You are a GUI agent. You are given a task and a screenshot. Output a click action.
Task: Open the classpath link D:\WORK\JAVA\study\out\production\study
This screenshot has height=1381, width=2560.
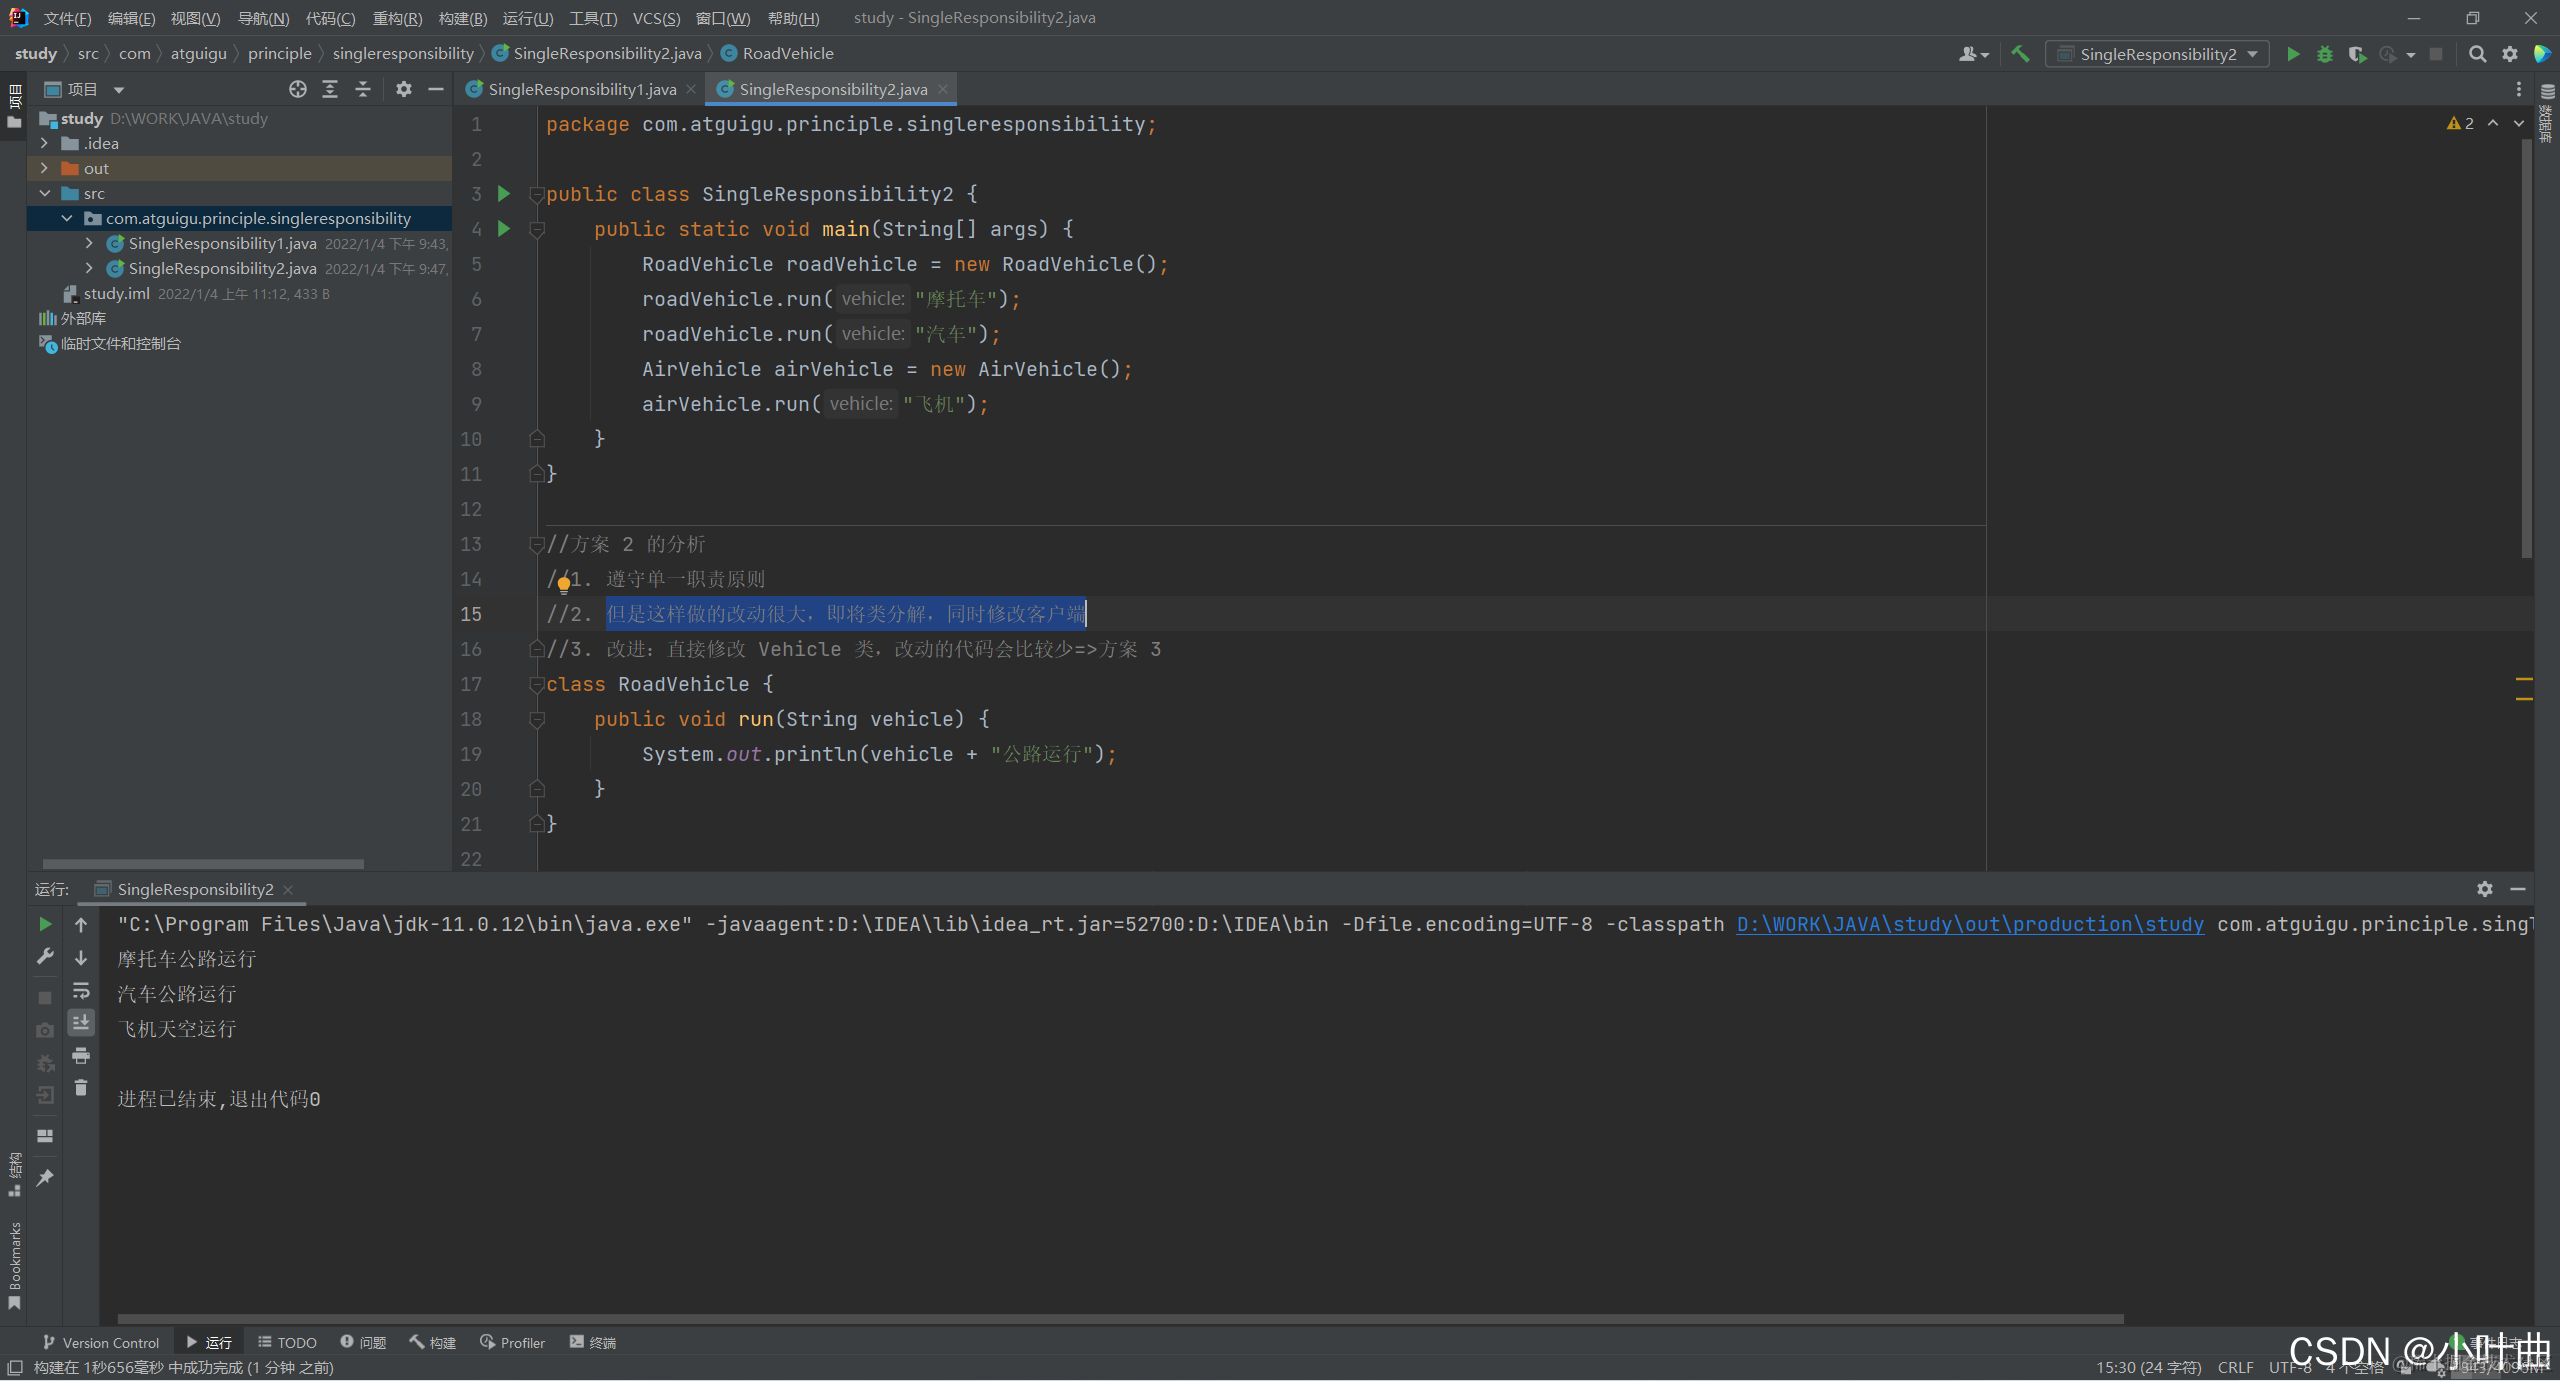click(1969, 924)
